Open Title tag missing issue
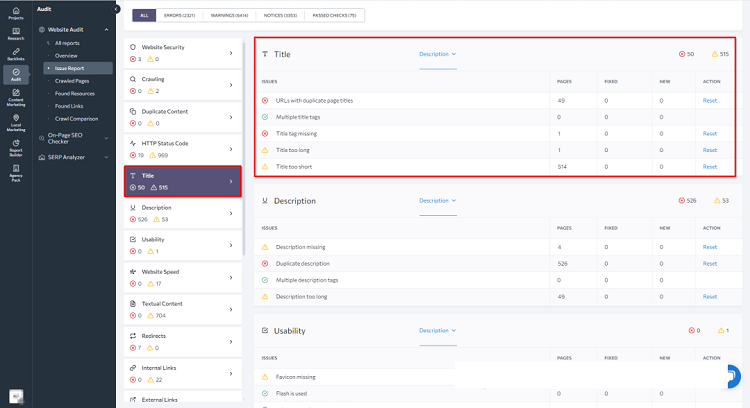This screenshot has height=408, width=750. (296, 133)
